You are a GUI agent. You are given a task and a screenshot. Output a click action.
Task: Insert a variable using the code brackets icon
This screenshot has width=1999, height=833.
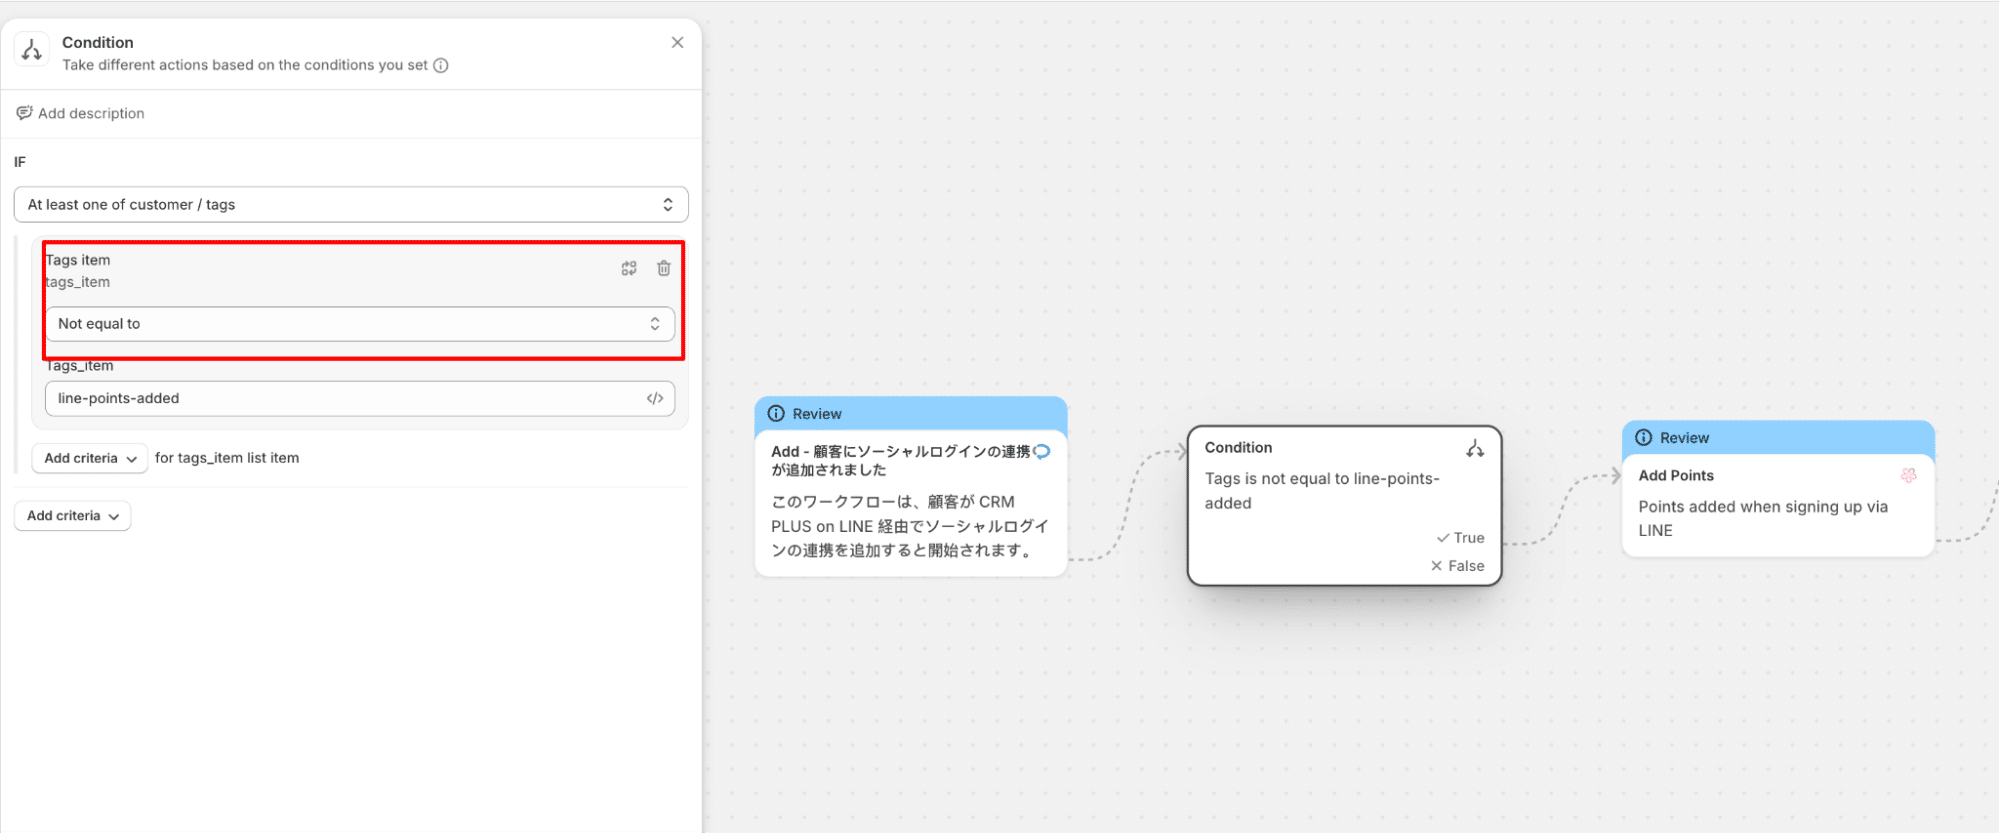pyautogui.click(x=655, y=398)
